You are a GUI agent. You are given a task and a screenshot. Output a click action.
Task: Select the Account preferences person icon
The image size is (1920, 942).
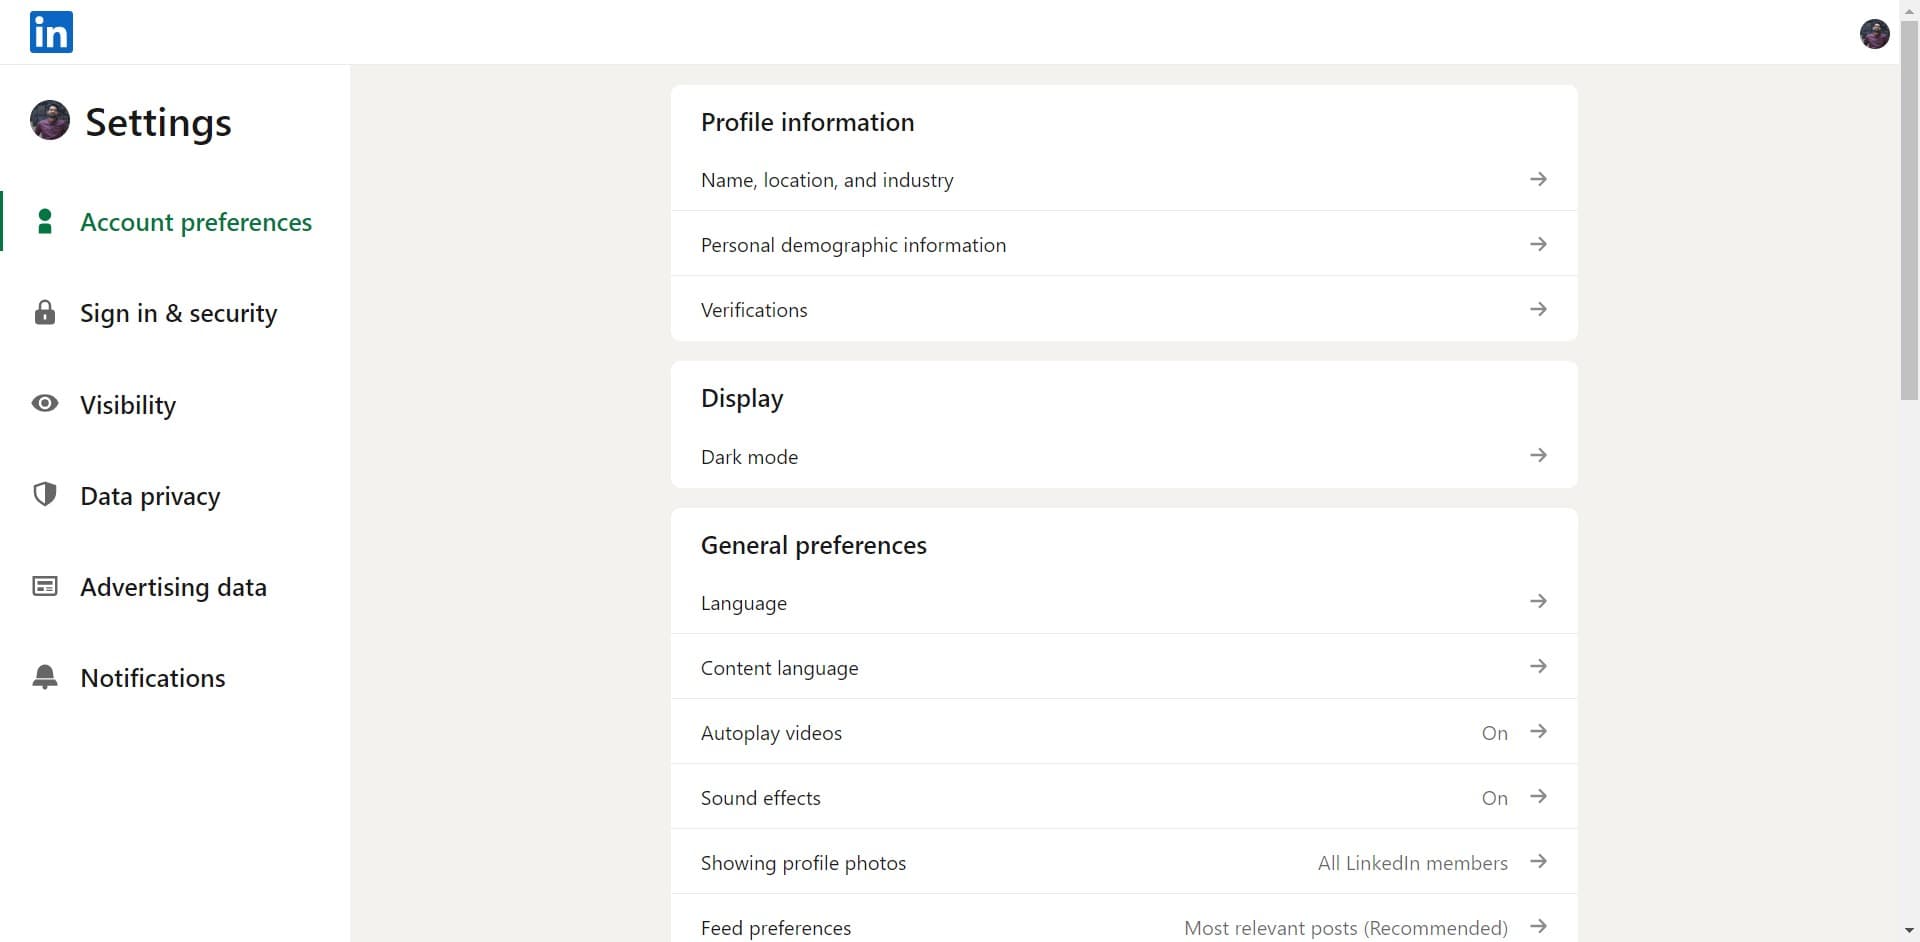click(x=44, y=221)
